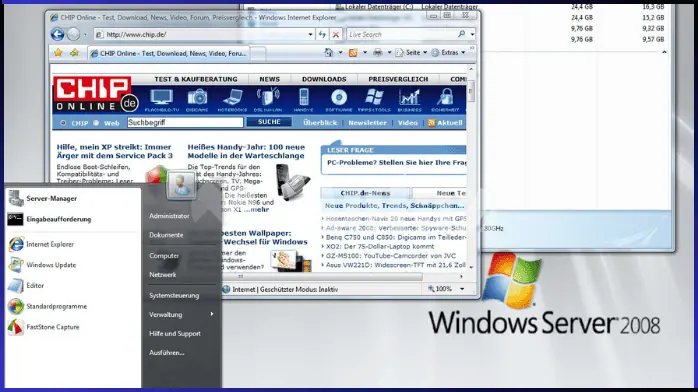Click the user account picture in Start menu
The width and height of the screenshot is (698, 392).
pyautogui.click(x=181, y=185)
